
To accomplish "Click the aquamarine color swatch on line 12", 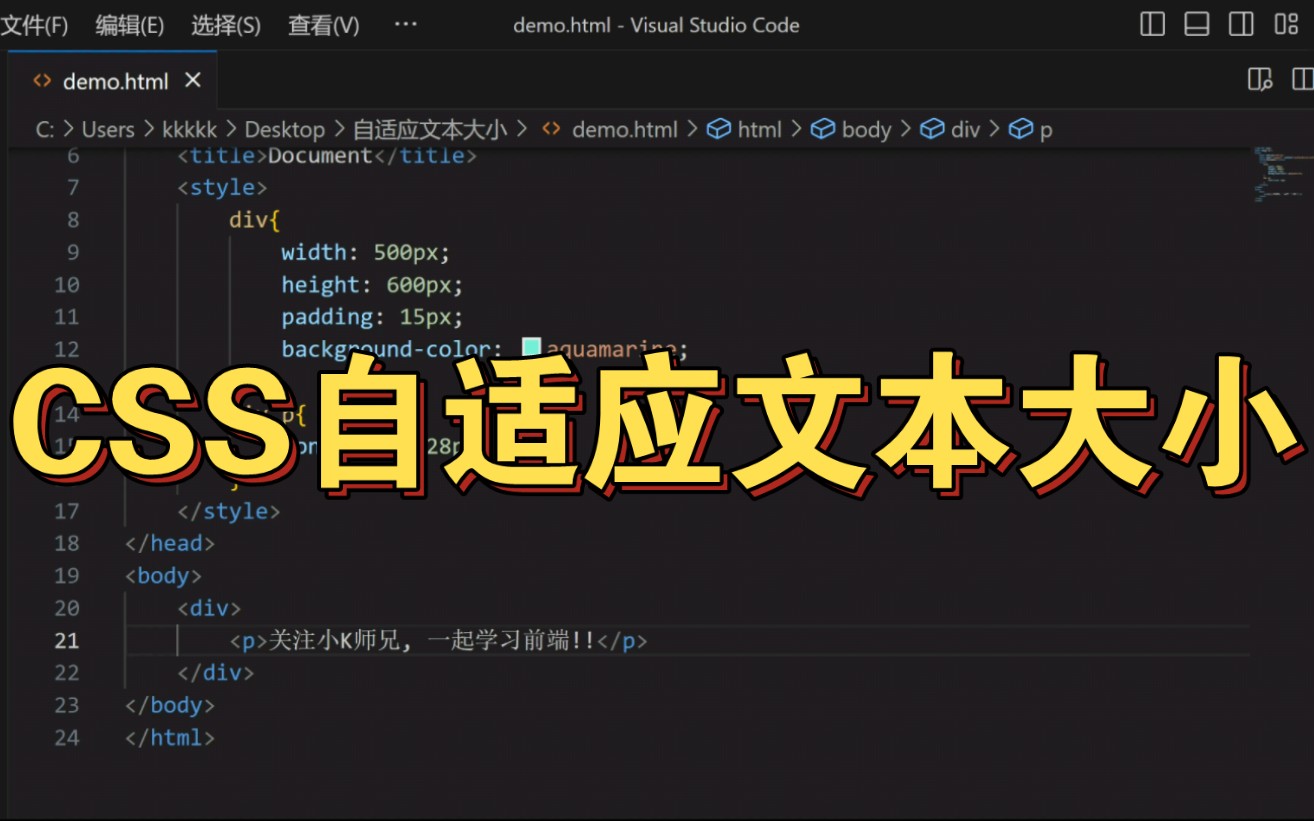I will tap(531, 347).
